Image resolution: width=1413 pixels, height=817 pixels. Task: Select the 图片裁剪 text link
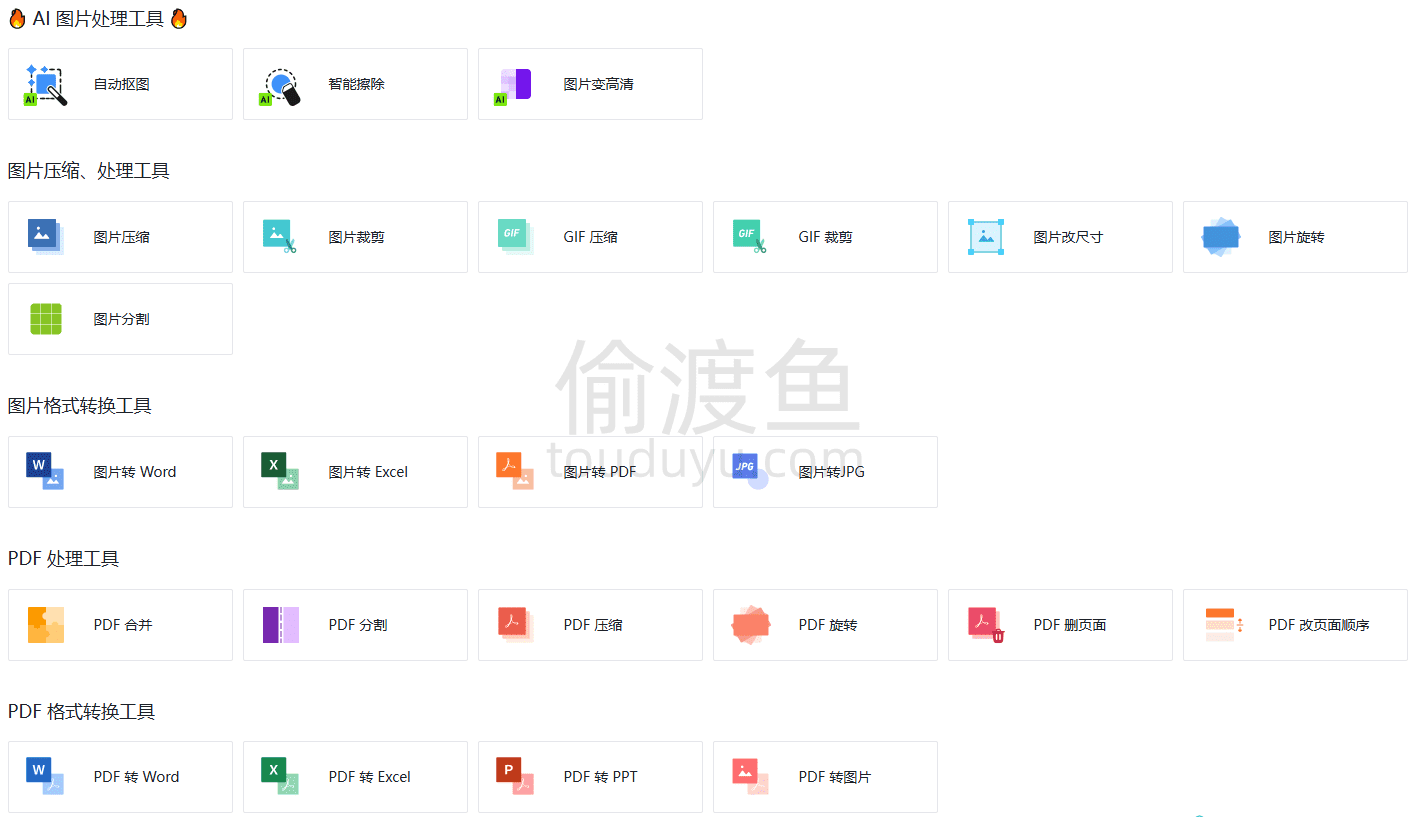tap(357, 238)
